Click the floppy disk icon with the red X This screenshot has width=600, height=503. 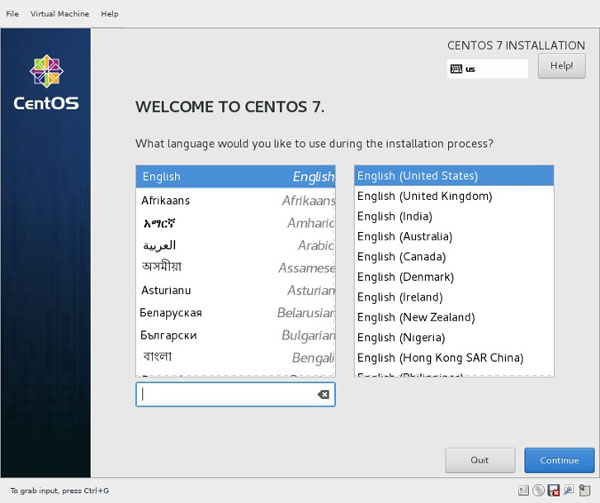553,491
